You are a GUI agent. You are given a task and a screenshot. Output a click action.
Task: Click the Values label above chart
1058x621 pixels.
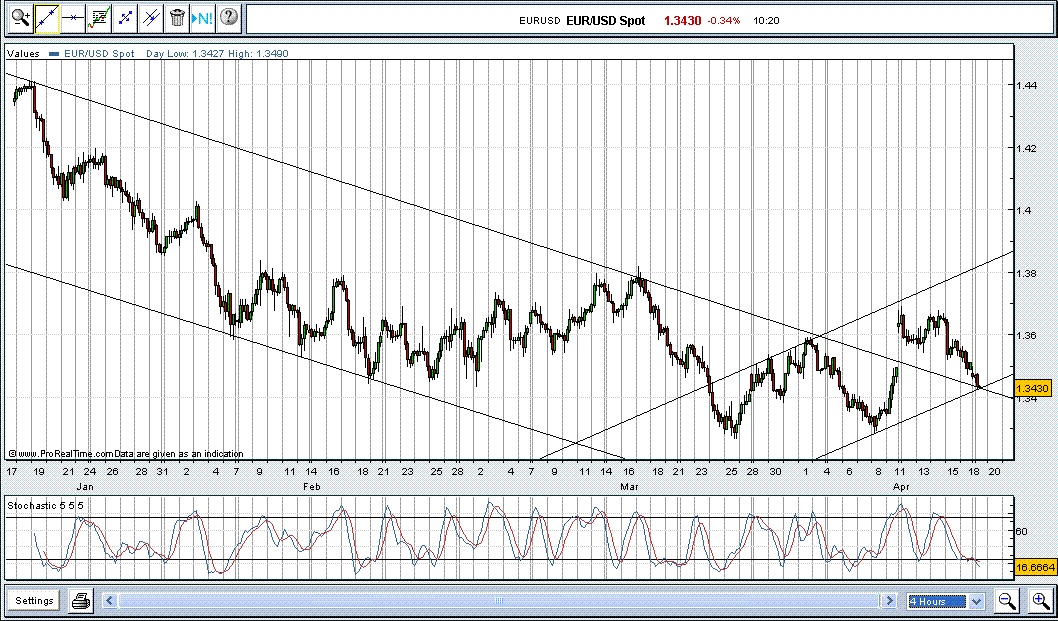23,53
